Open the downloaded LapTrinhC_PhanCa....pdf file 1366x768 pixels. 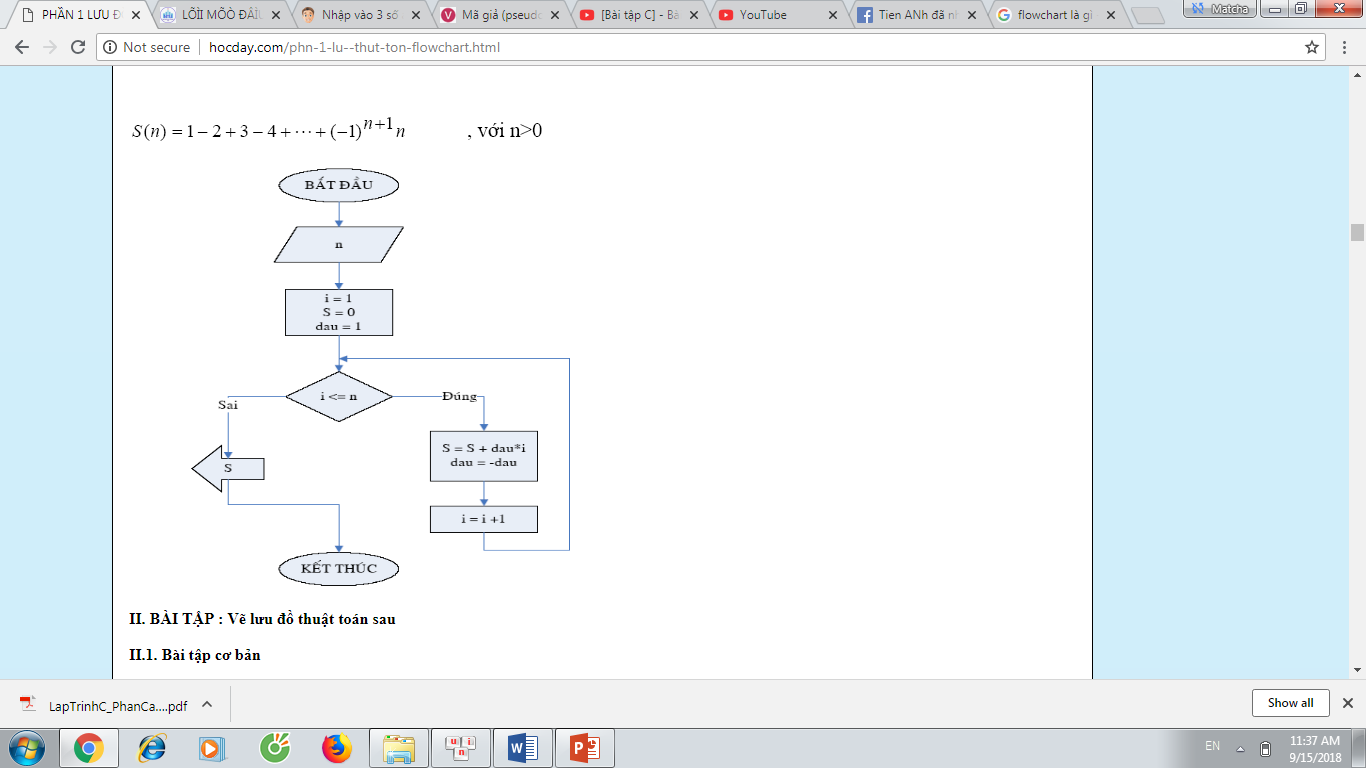tap(118, 705)
